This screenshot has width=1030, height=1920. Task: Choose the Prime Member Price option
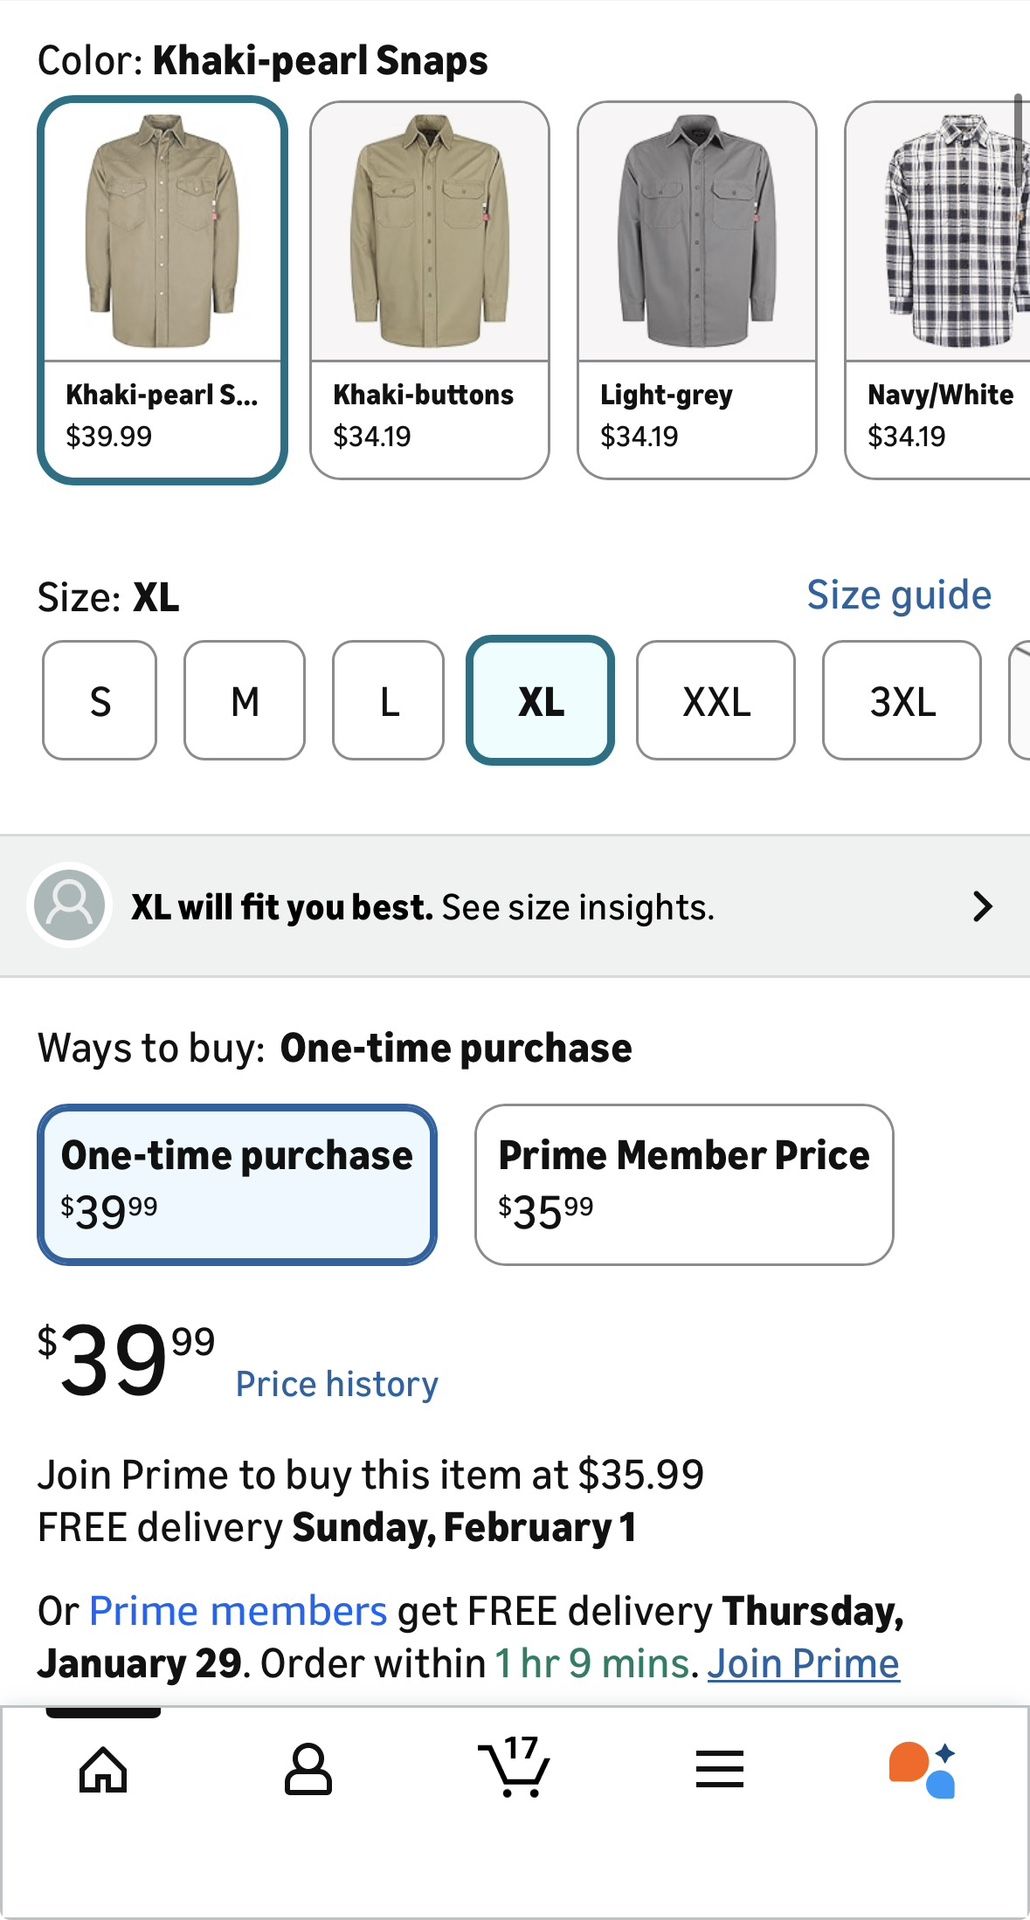click(684, 1184)
